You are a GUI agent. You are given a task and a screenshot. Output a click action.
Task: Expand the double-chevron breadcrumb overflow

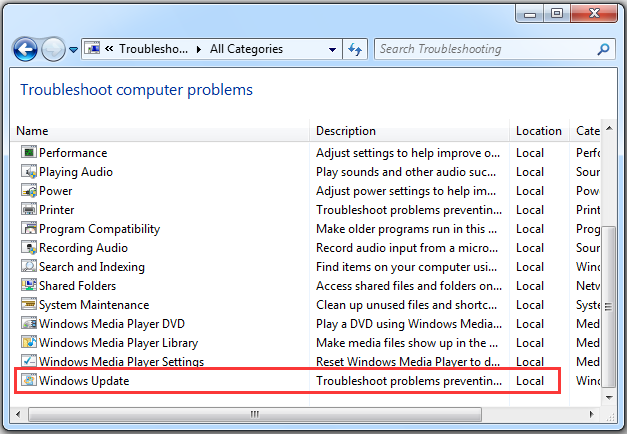pos(109,49)
